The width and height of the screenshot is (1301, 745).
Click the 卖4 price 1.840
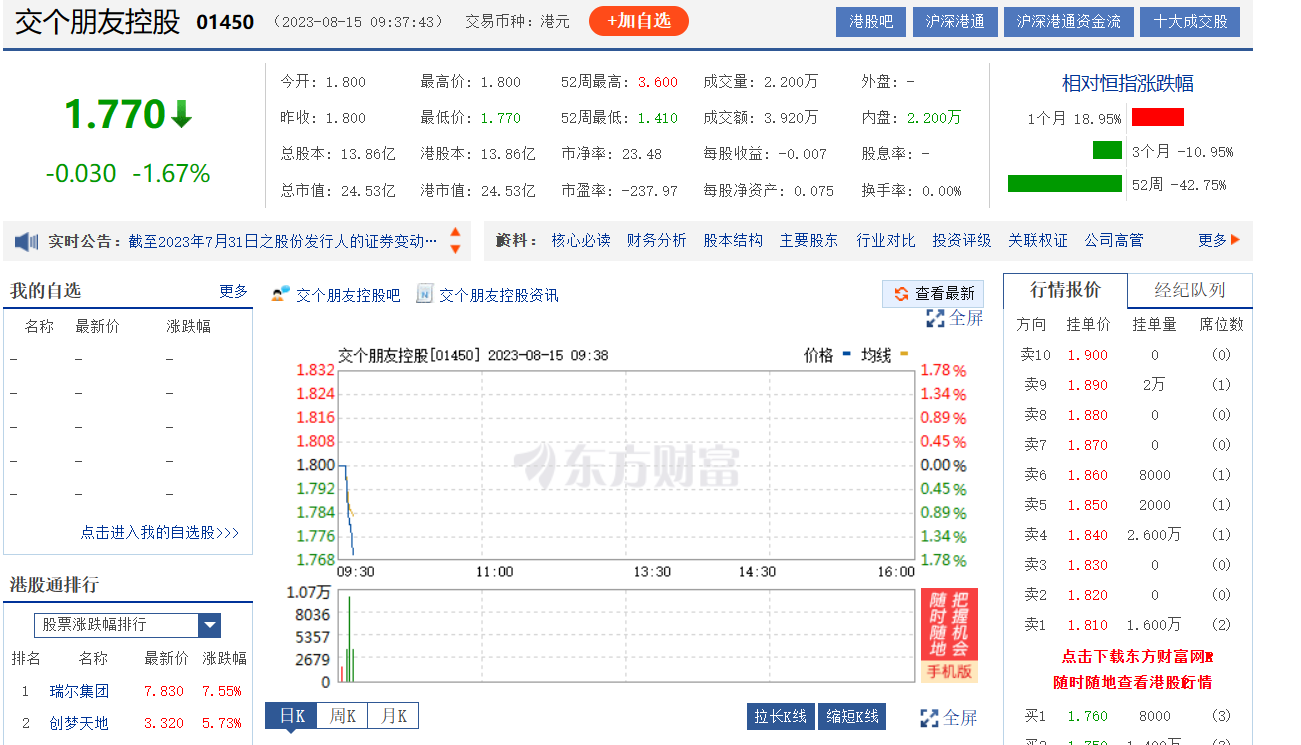tap(1087, 535)
